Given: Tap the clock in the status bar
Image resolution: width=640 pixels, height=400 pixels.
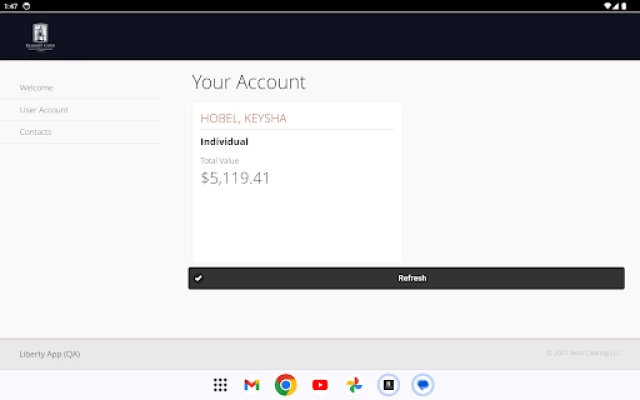Looking at the screenshot, I should coord(9,5).
